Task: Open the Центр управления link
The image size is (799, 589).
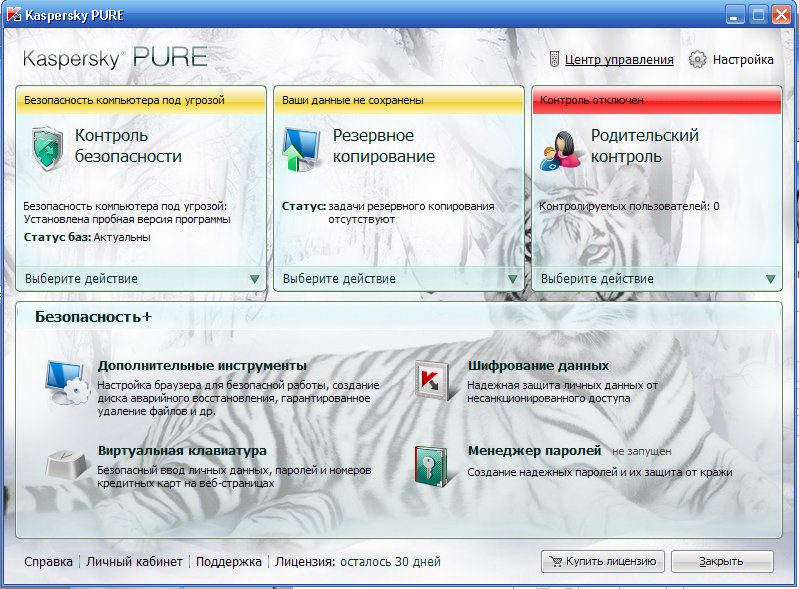Action: [x=619, y=60]
